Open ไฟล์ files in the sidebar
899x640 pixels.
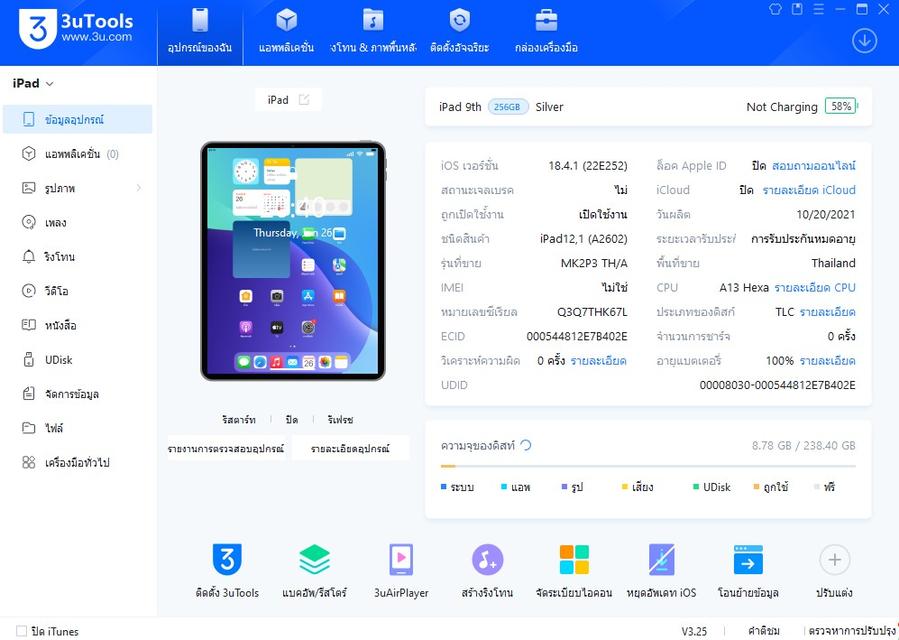tap(77, 428)
